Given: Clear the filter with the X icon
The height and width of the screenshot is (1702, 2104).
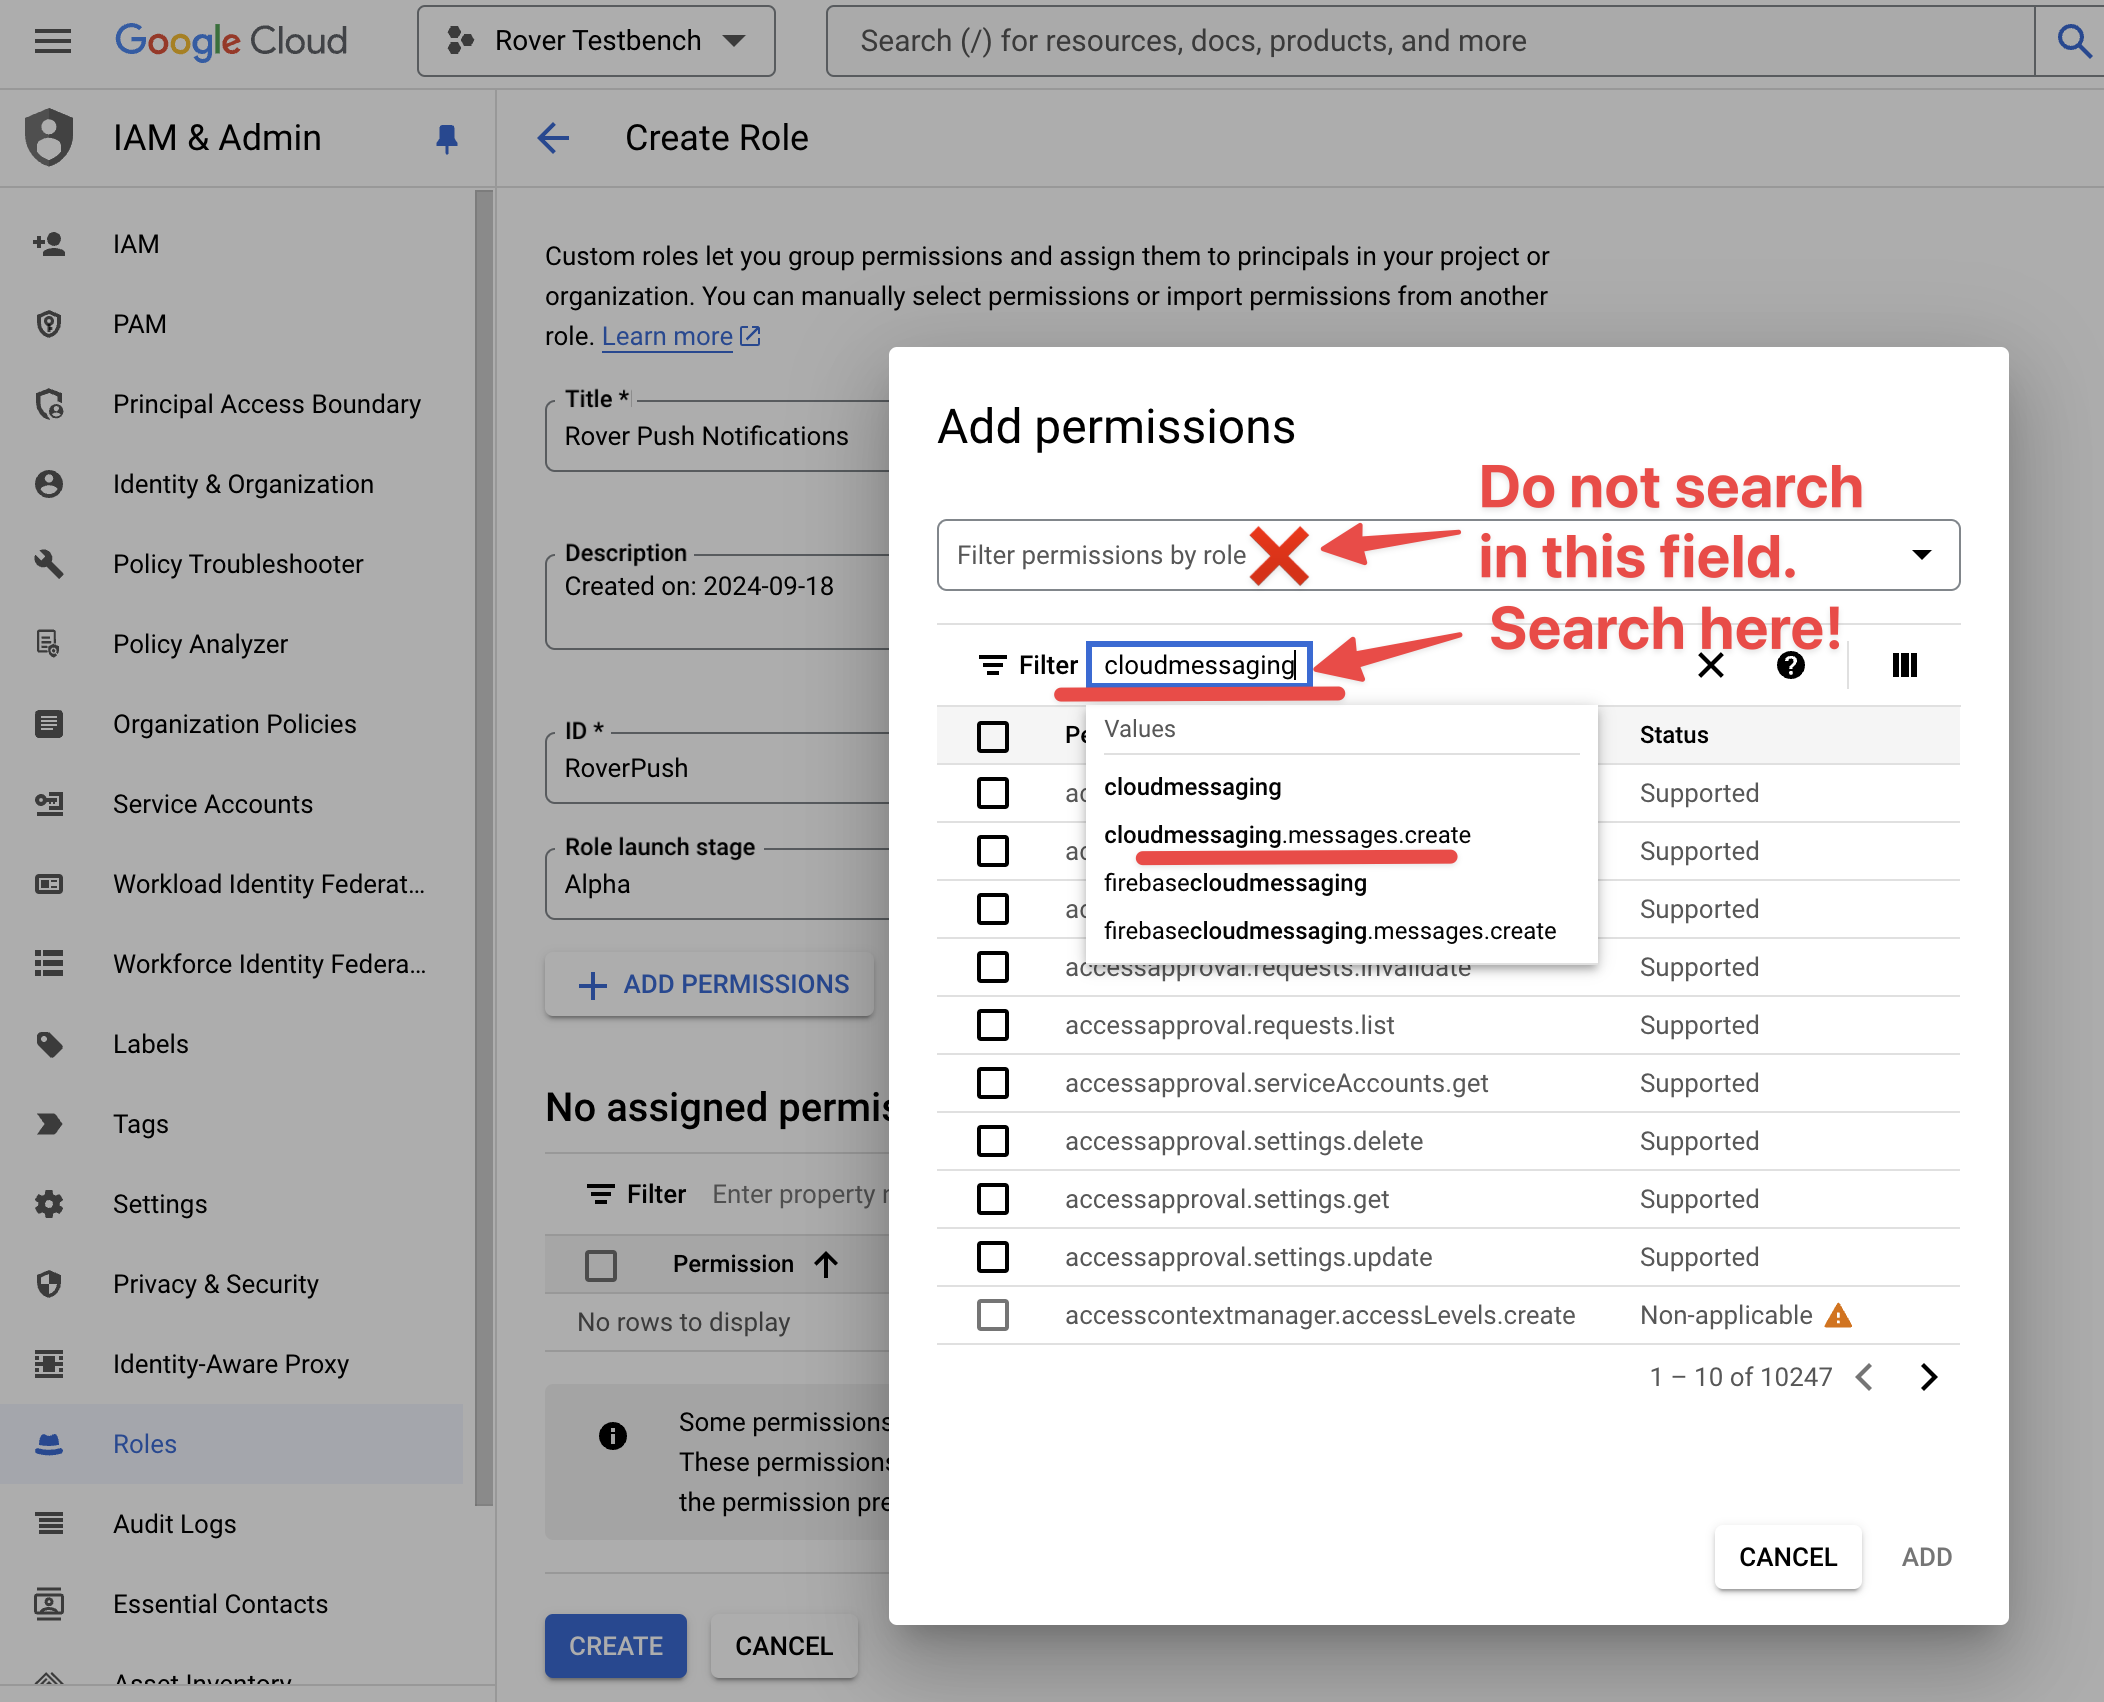Looking at the screenshot, I should [1711, 665].
